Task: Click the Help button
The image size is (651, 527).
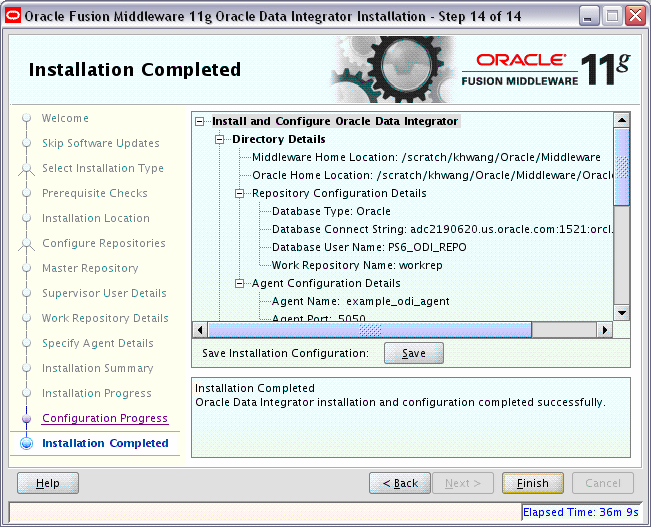Action: [x=48, y=483]
